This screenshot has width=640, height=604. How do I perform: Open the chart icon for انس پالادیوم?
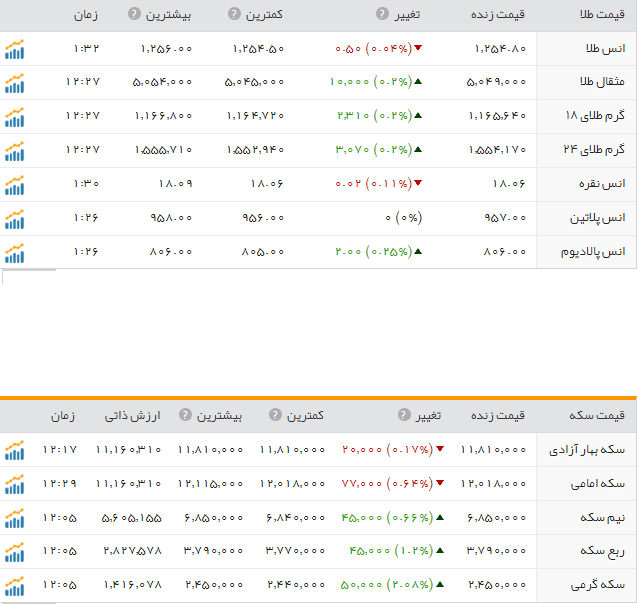click(x=14, y=253)
